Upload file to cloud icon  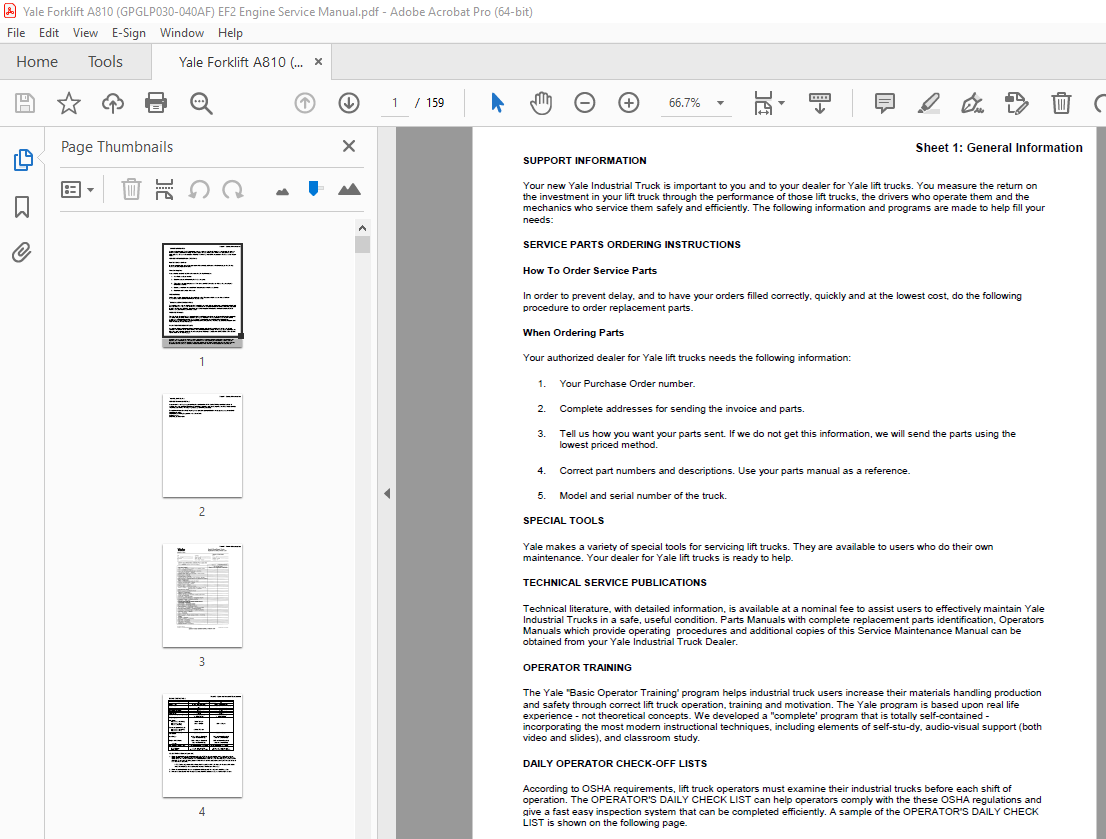113,103
